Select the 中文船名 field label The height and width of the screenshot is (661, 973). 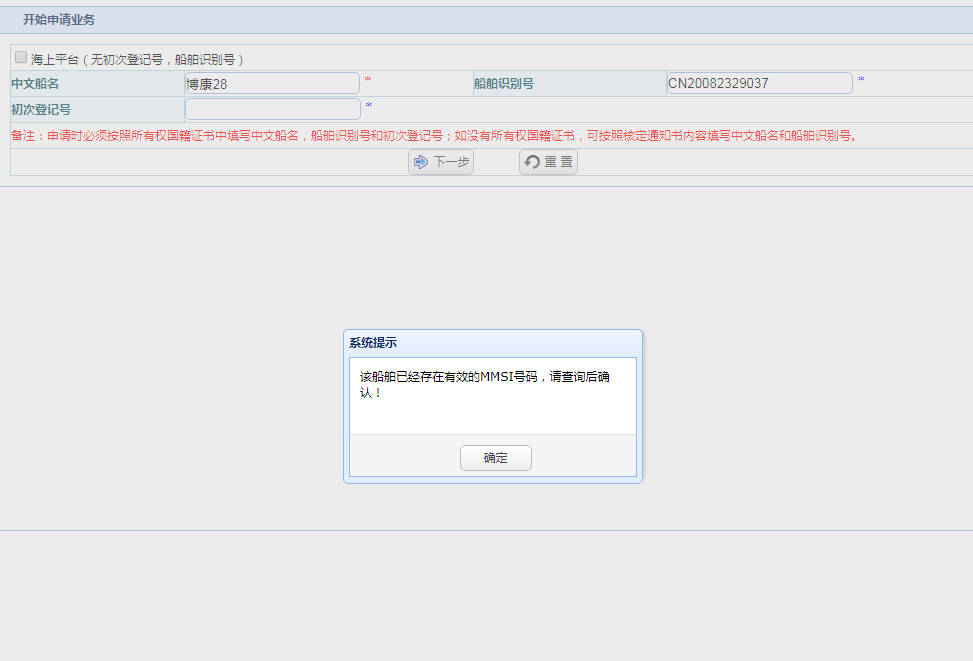pyautogui.click(x=35, y=84)
